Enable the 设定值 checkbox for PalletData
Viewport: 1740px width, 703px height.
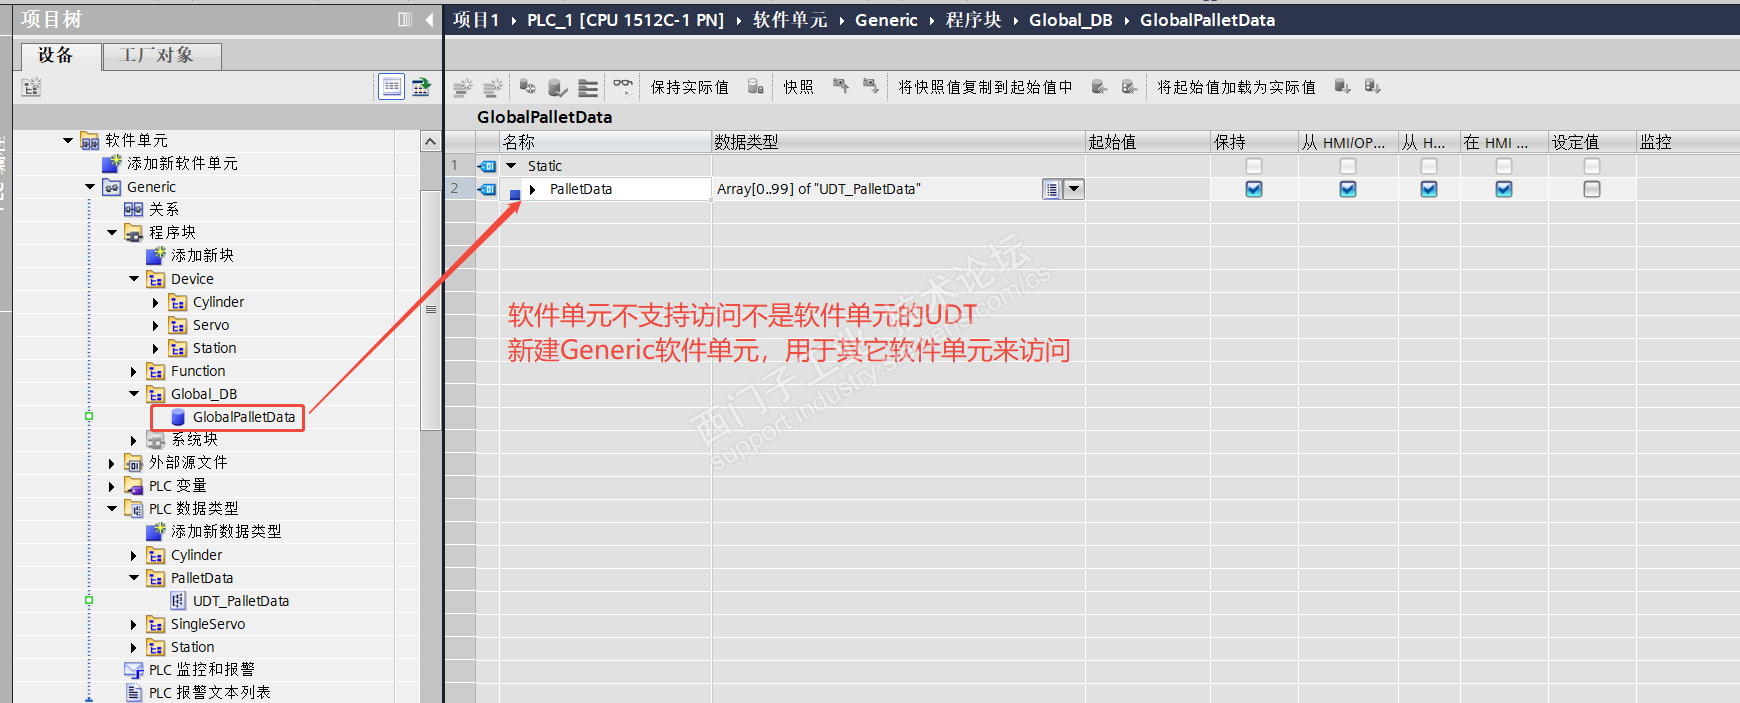point(1592,189)
